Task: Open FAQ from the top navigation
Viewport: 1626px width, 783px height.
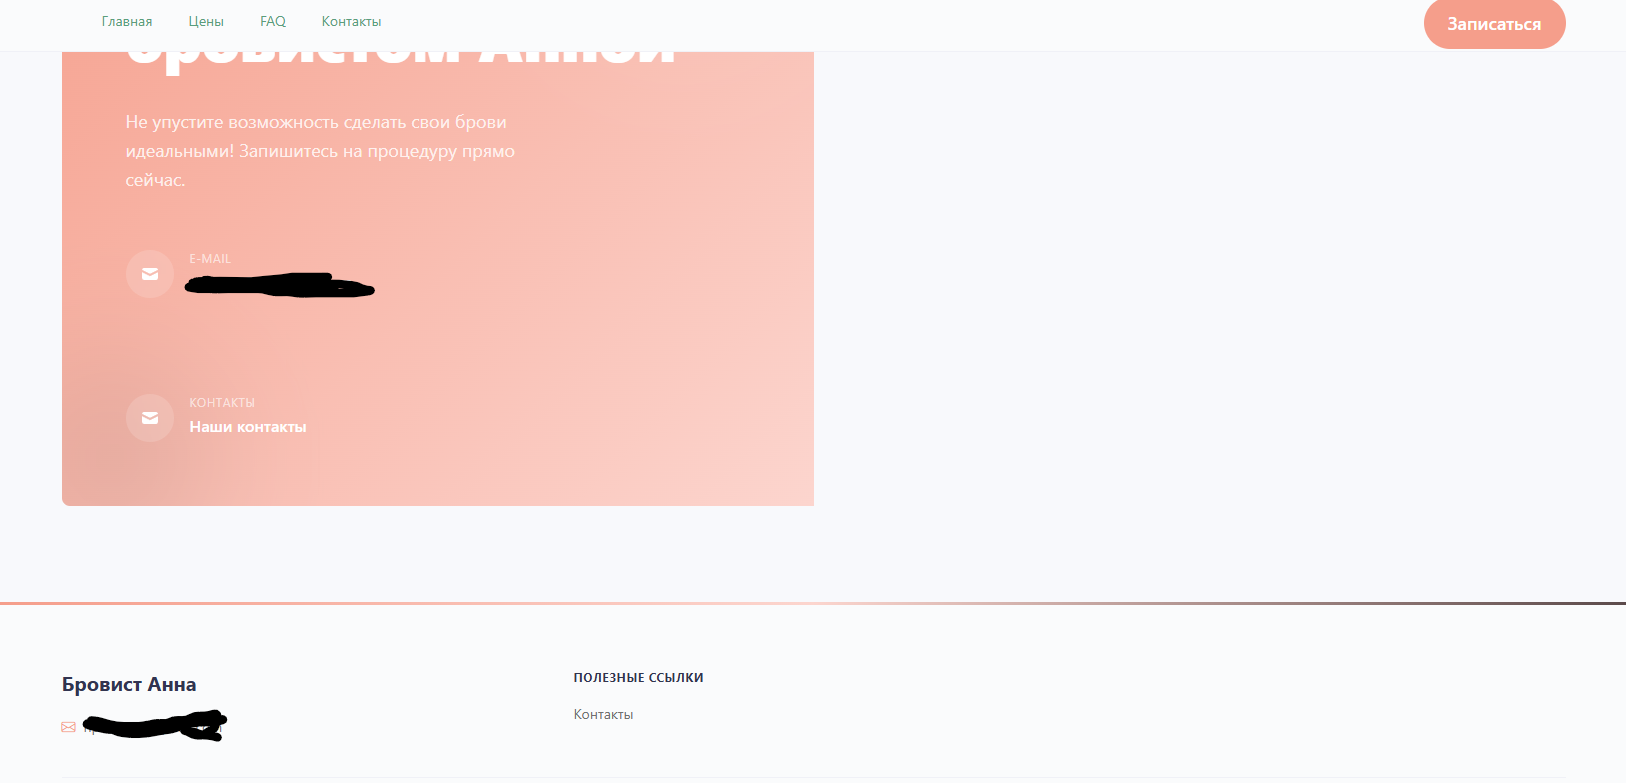Action: [x=273, y=21]
